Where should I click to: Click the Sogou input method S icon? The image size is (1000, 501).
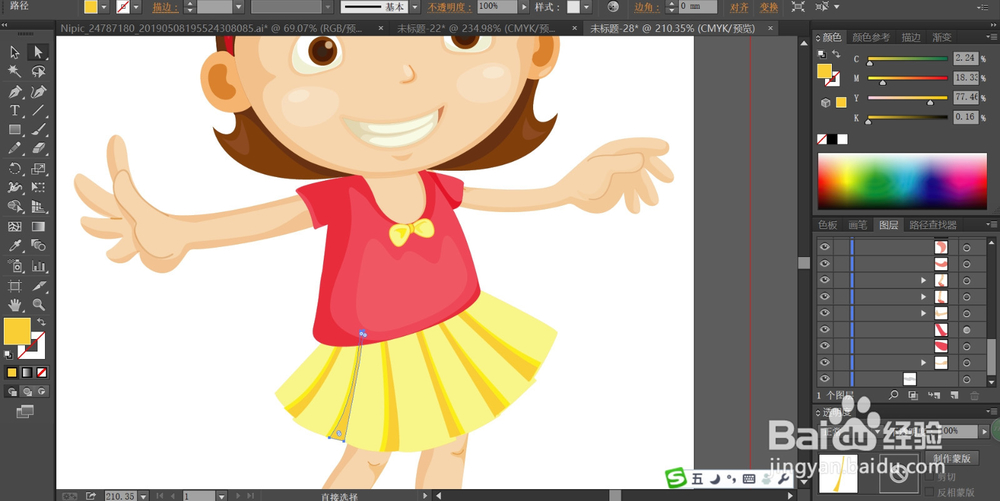[x=675, y=478]
